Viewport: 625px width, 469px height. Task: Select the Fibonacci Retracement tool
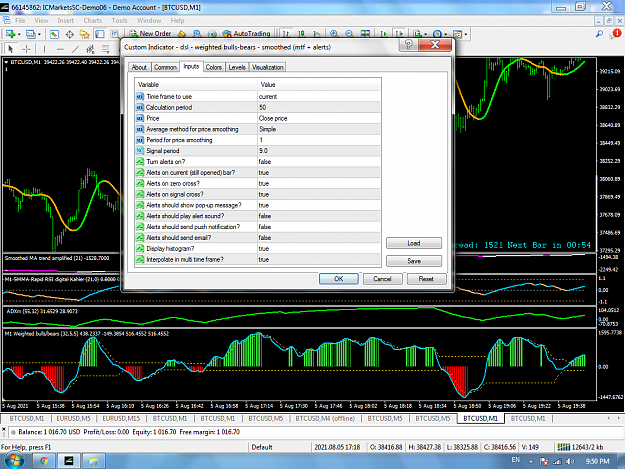(106, 49)
